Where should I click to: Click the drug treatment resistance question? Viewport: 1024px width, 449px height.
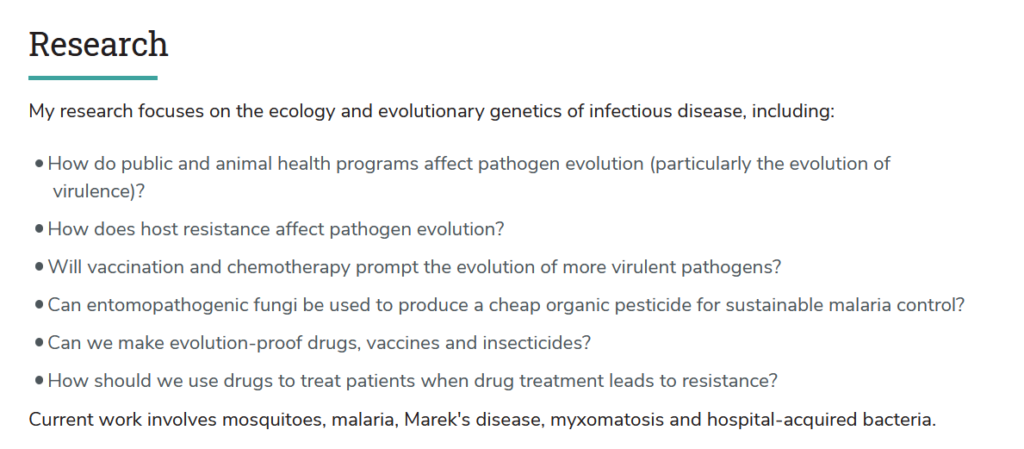pyautogui.click(x=413, y=381)
